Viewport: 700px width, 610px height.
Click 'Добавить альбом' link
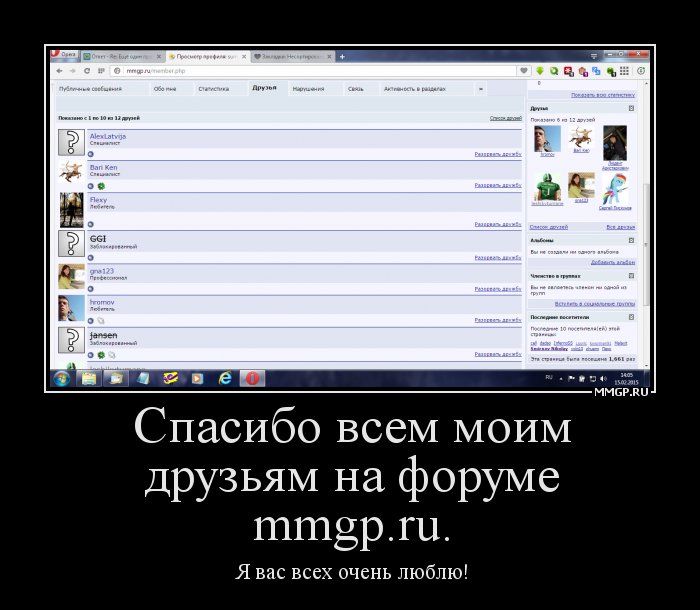click(x=612, y=263)
